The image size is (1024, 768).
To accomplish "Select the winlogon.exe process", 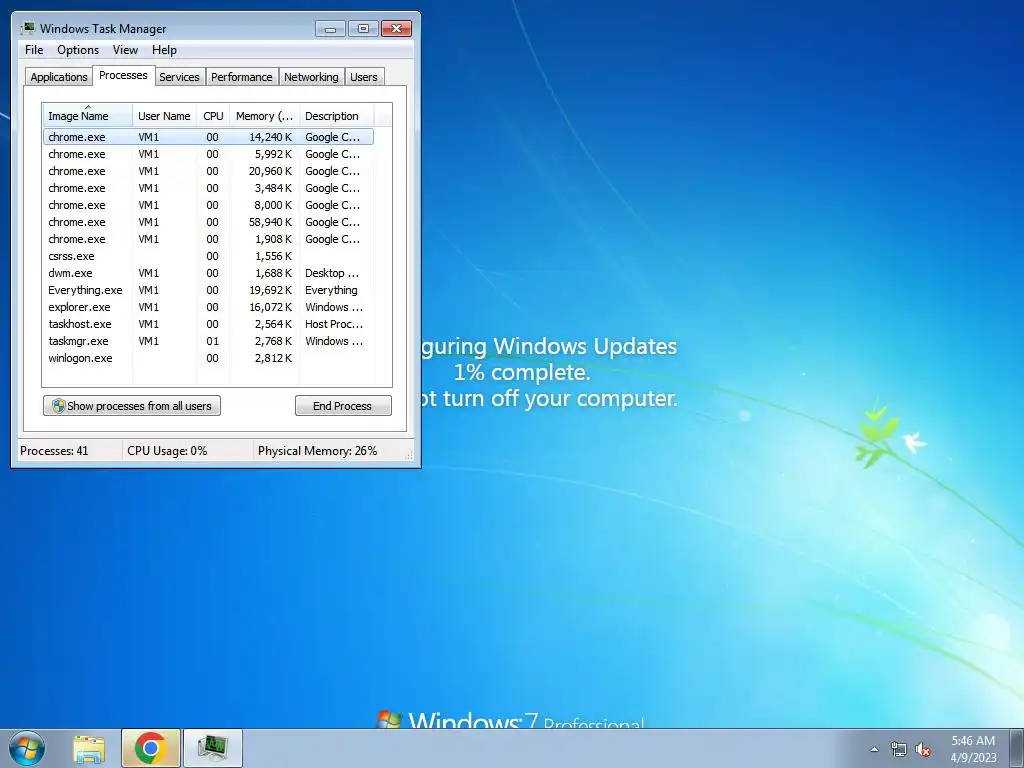I will (208, 358).
